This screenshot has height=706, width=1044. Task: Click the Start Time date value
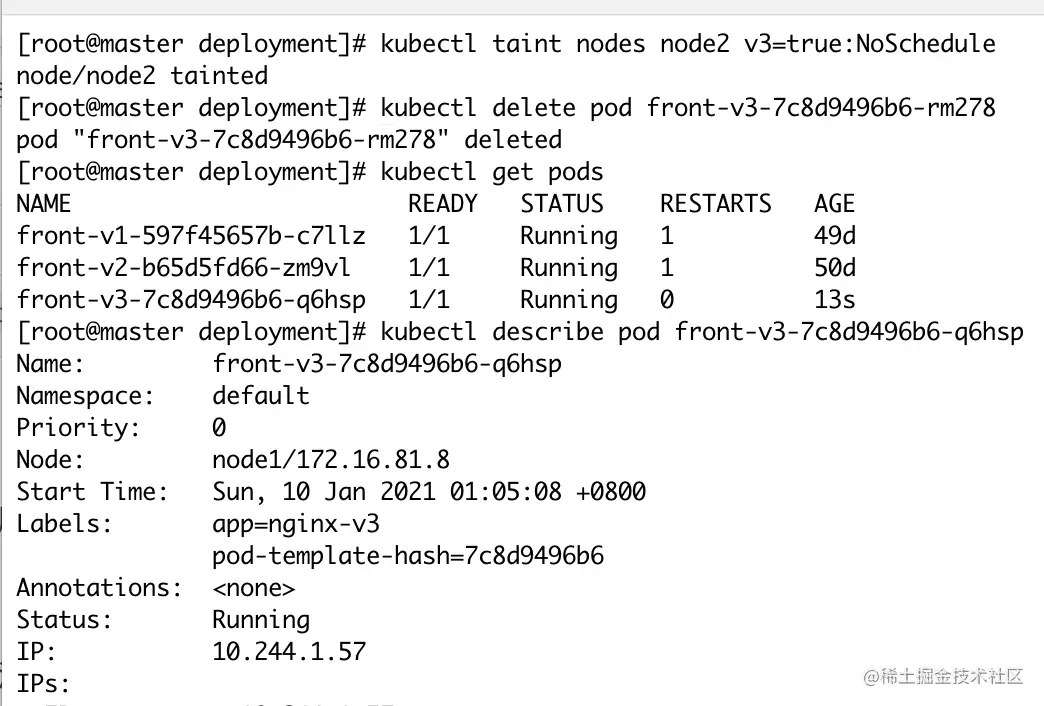[x=429, y=492]
